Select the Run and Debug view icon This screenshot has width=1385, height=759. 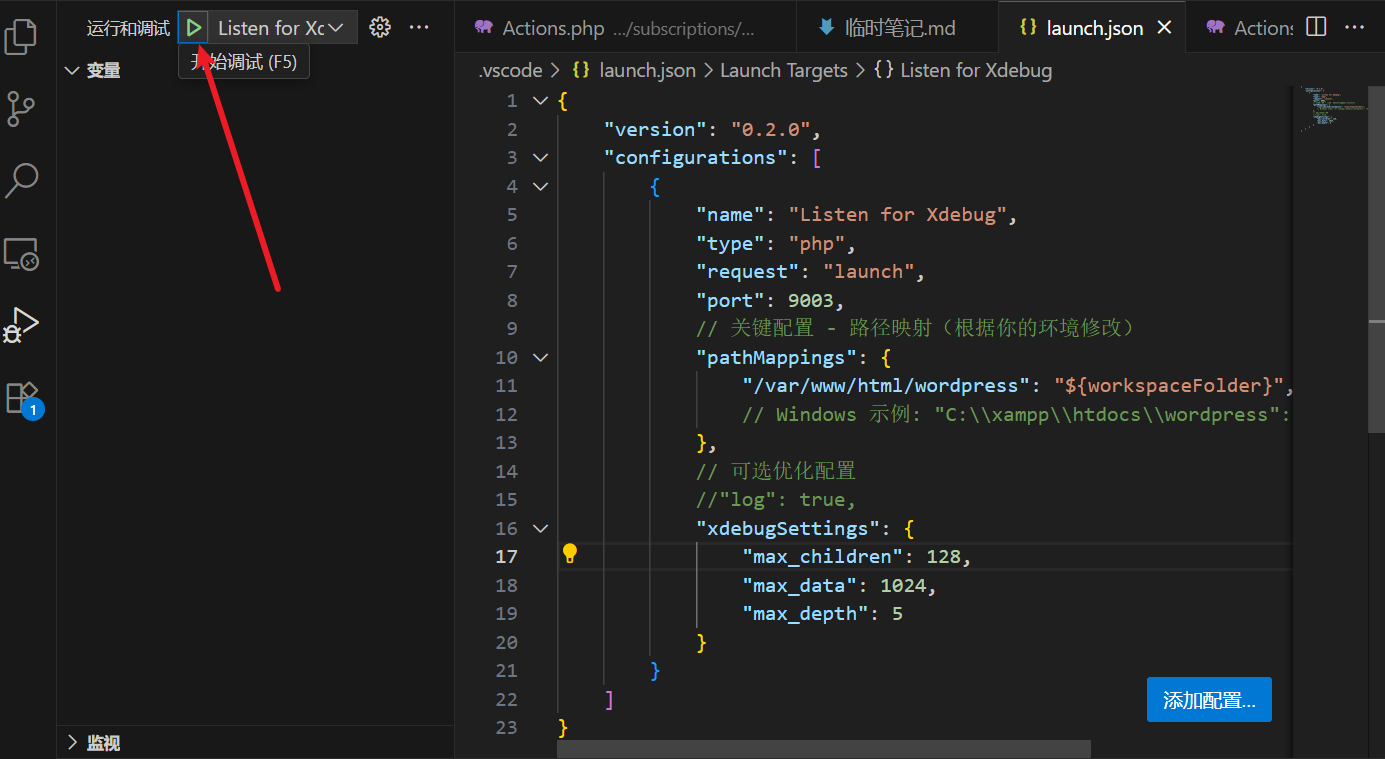pyautogui.click(x=21, y=325)
